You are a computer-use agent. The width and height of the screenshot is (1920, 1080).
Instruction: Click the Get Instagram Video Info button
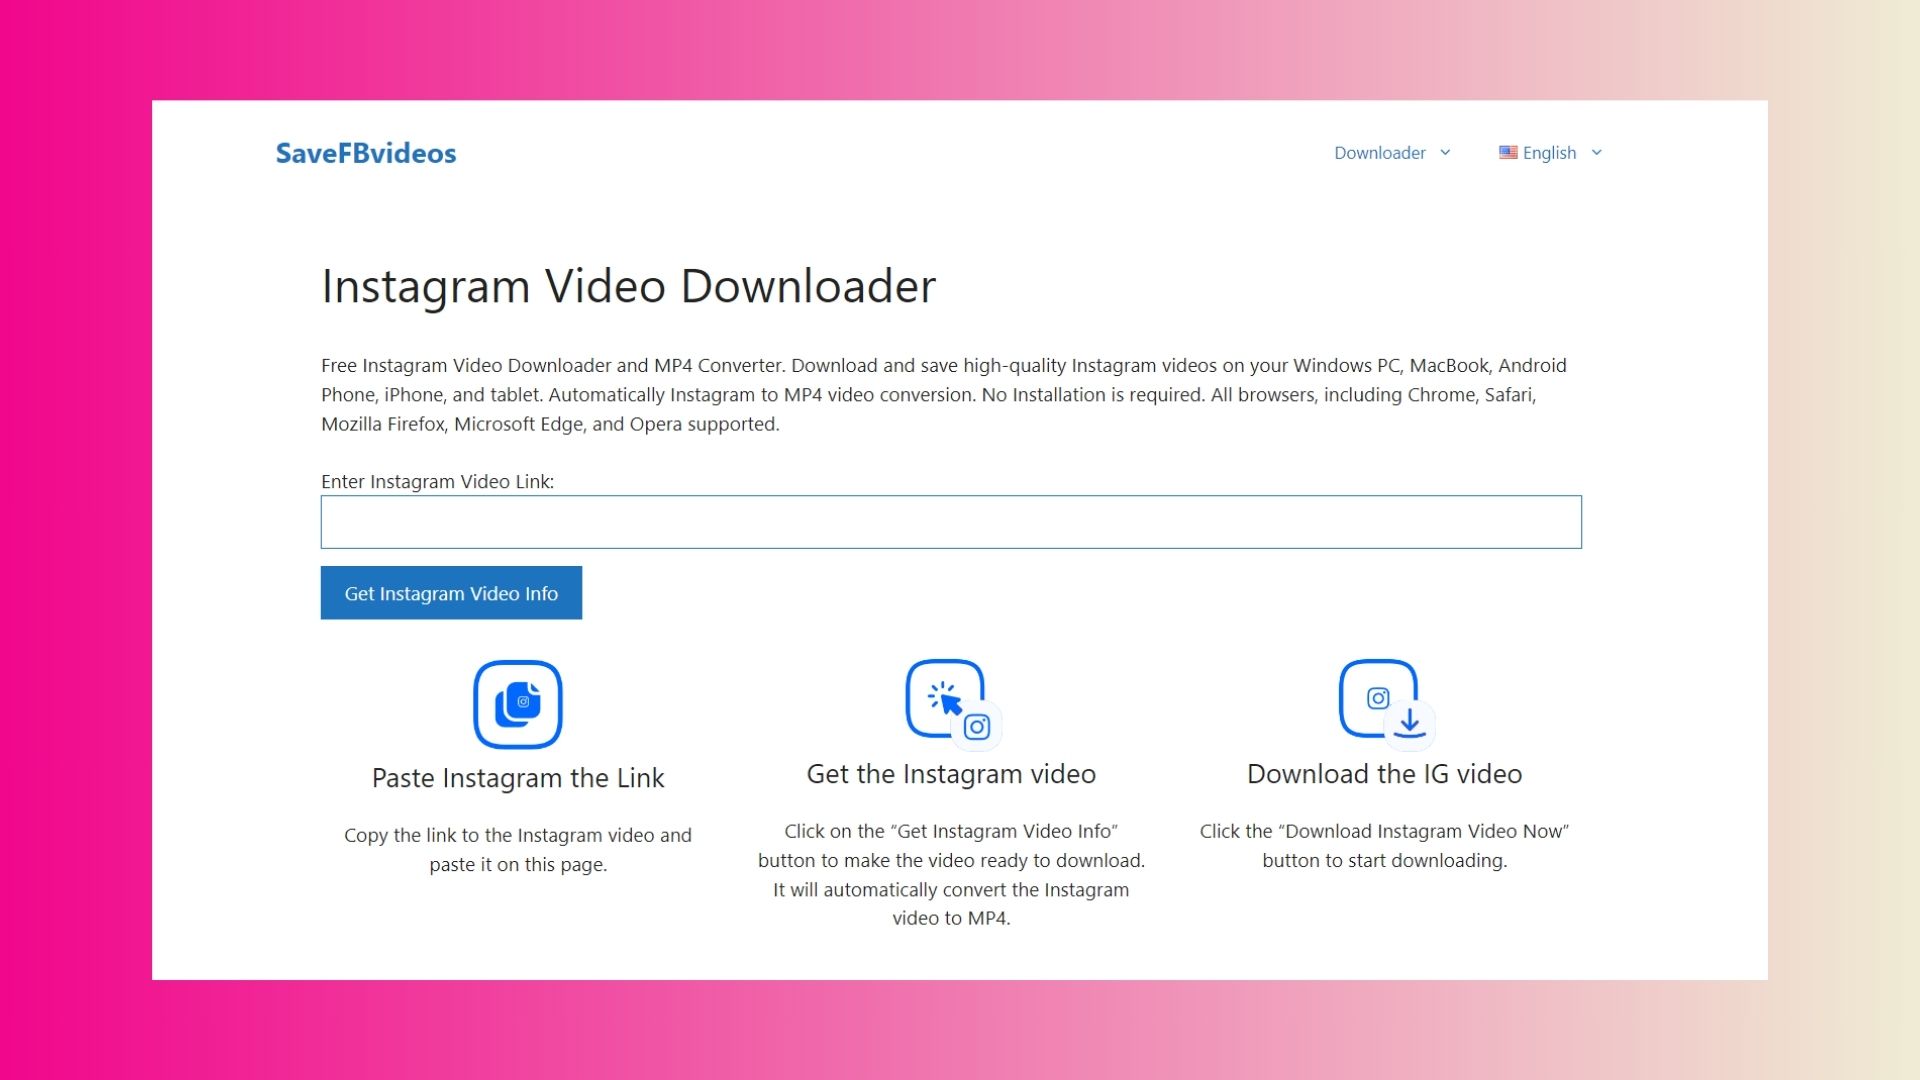[451, 593]
